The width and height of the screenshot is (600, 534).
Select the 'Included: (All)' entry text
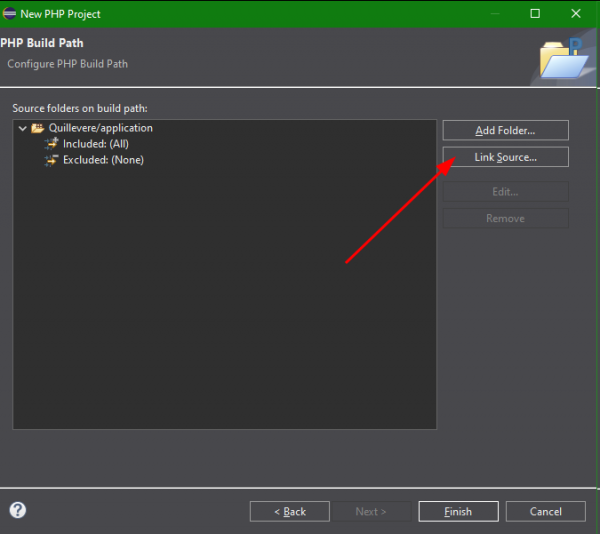point(96,144)
